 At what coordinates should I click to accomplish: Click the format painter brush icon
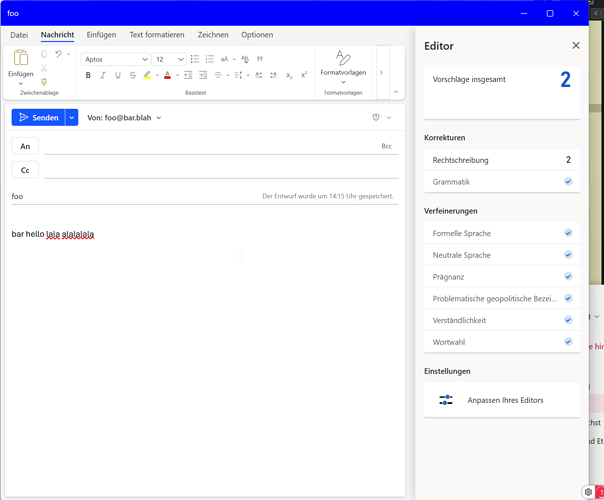(44, 82)
